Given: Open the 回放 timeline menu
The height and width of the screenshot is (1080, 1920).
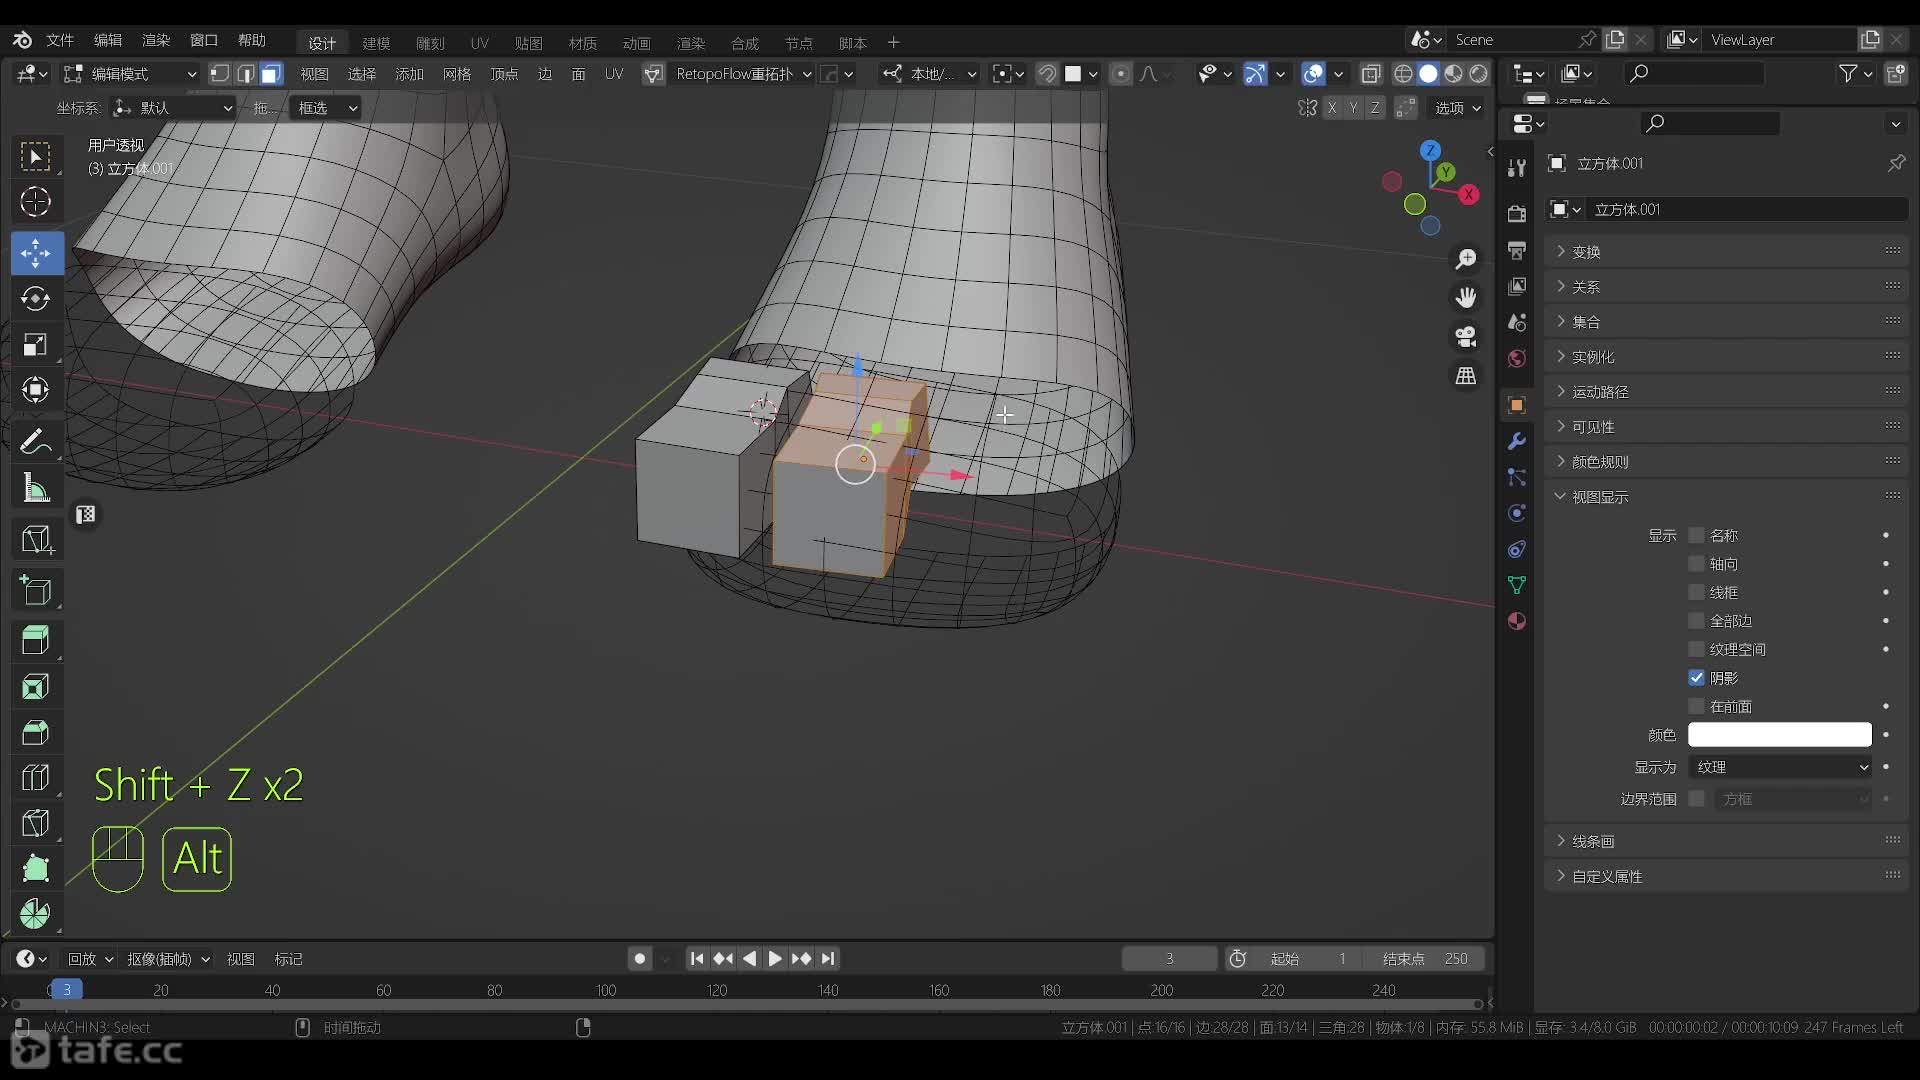Looking at the screenshot, I should pos(90,959).
